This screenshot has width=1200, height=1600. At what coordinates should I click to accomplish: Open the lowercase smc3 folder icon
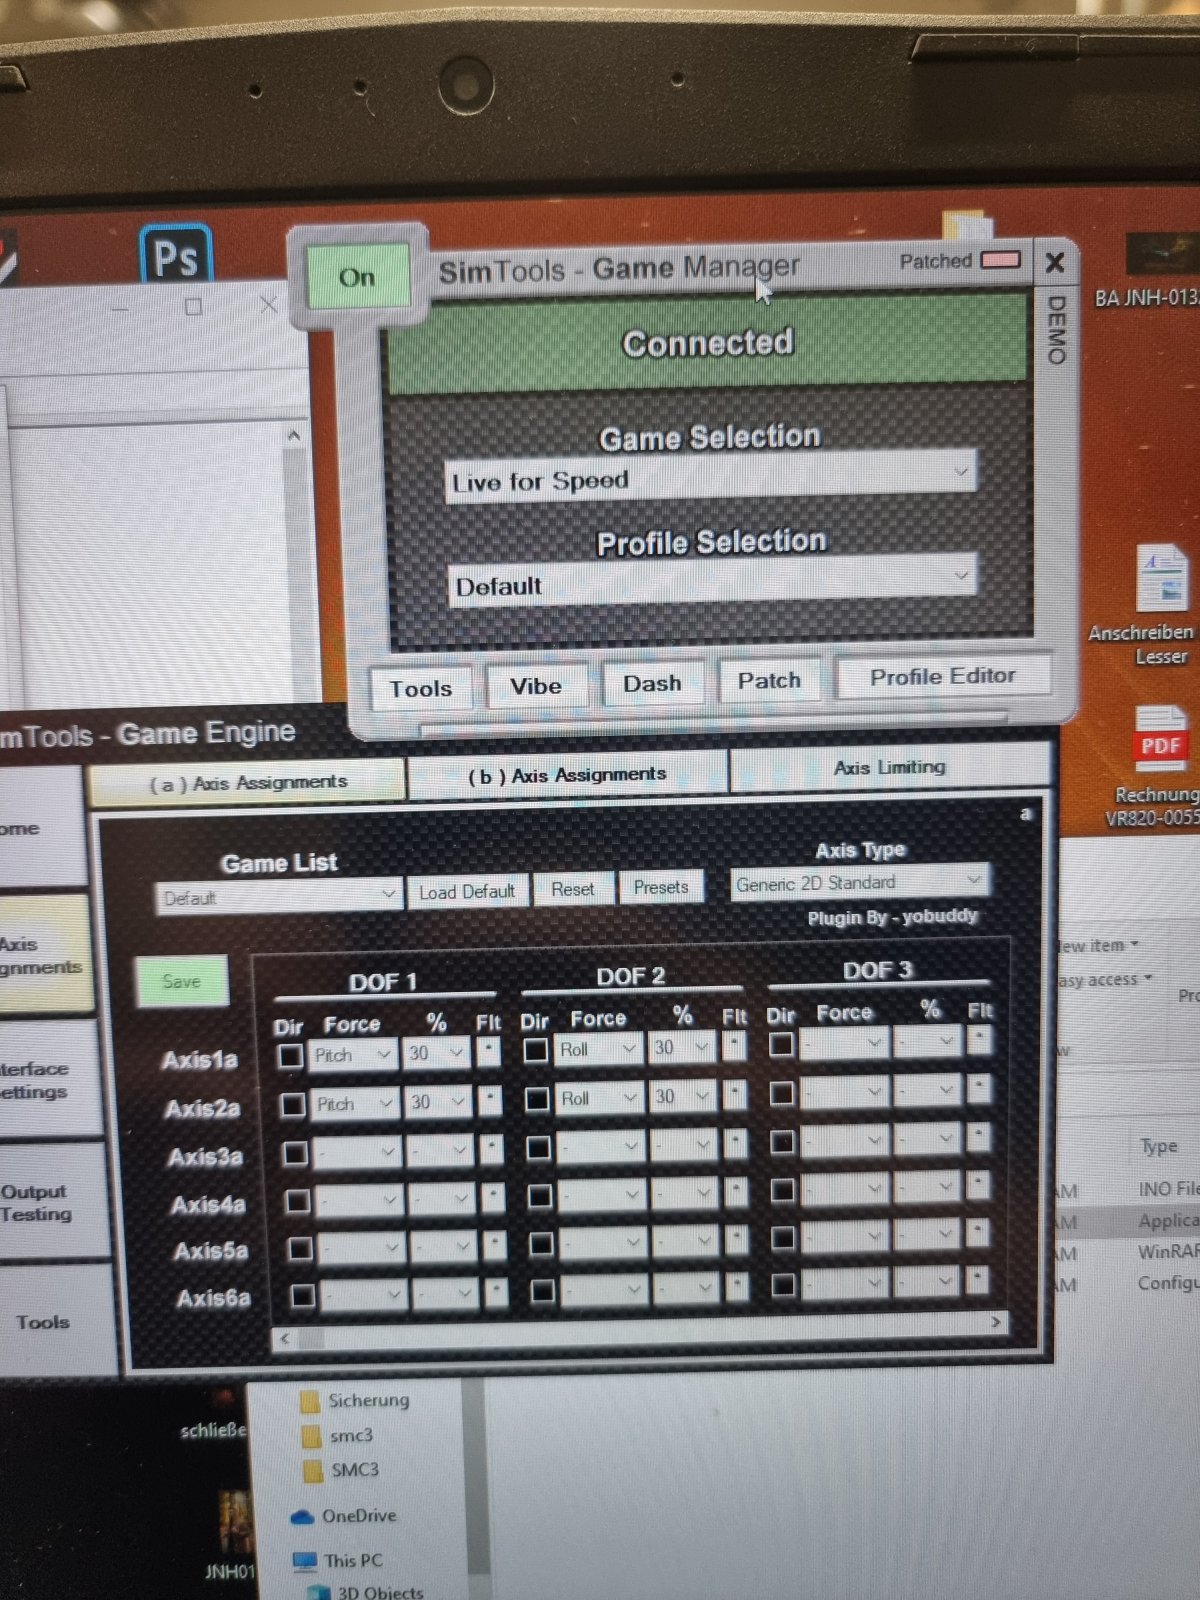coord(312,1436)
